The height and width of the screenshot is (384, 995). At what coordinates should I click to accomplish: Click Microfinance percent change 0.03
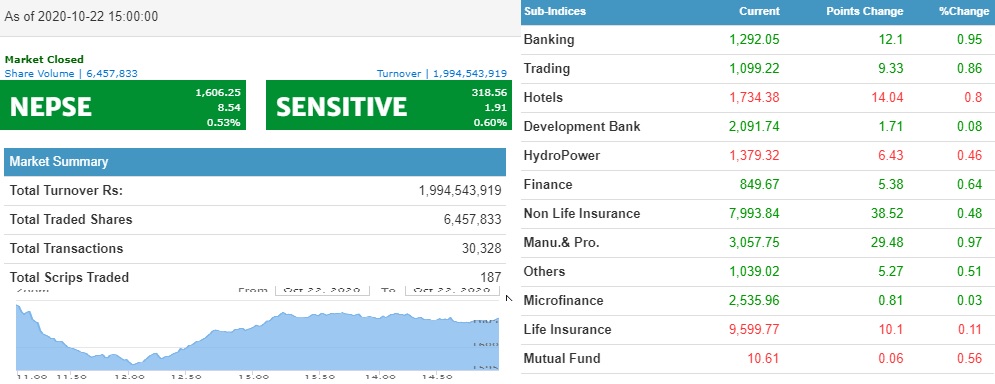point(970,300)
